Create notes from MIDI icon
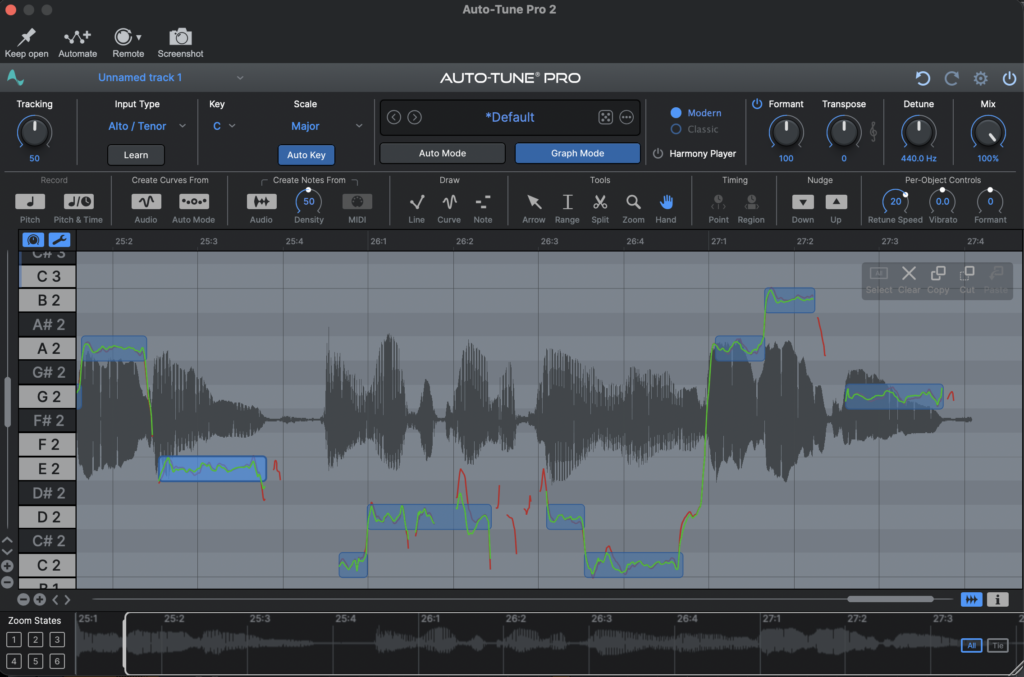Screen dimensions: 1024x677 click(x=357, y=201)
